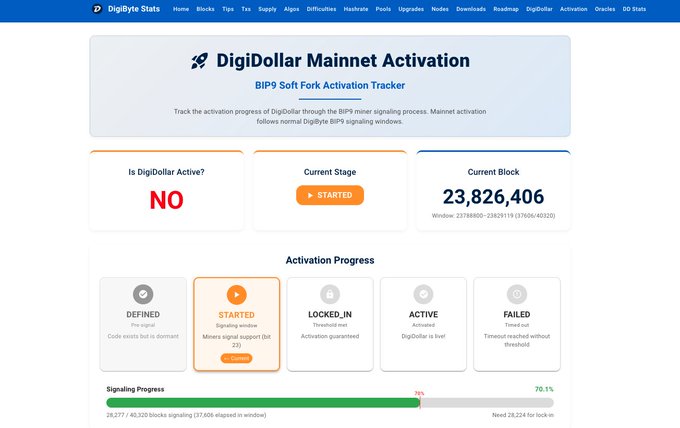Open the Downloads page
680x428 pixels.
pos(471,9)
